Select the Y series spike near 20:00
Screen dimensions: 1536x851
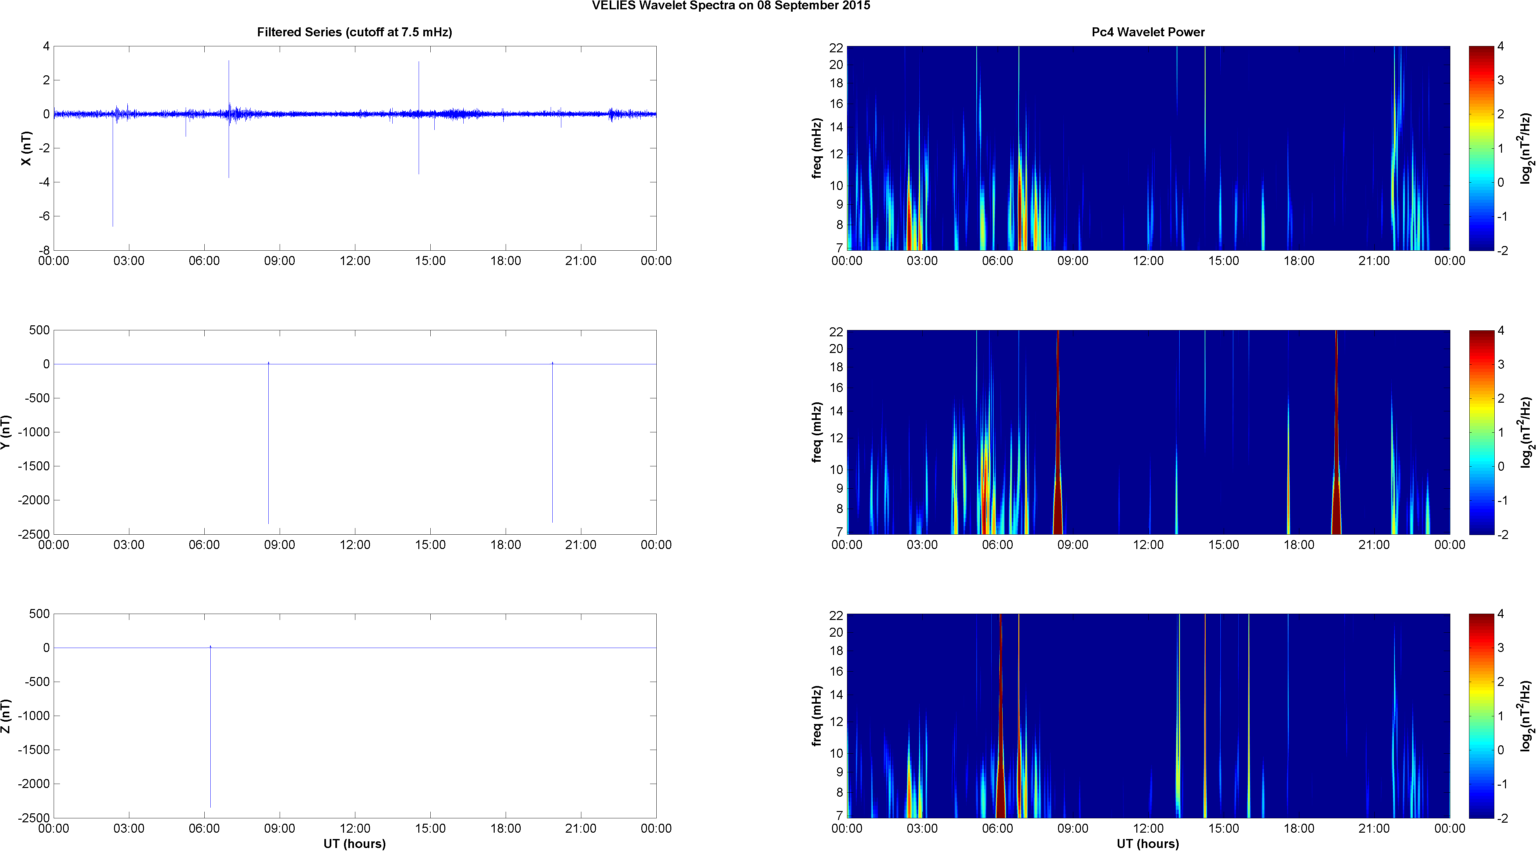pyautogui.click(x=552, y=450)
